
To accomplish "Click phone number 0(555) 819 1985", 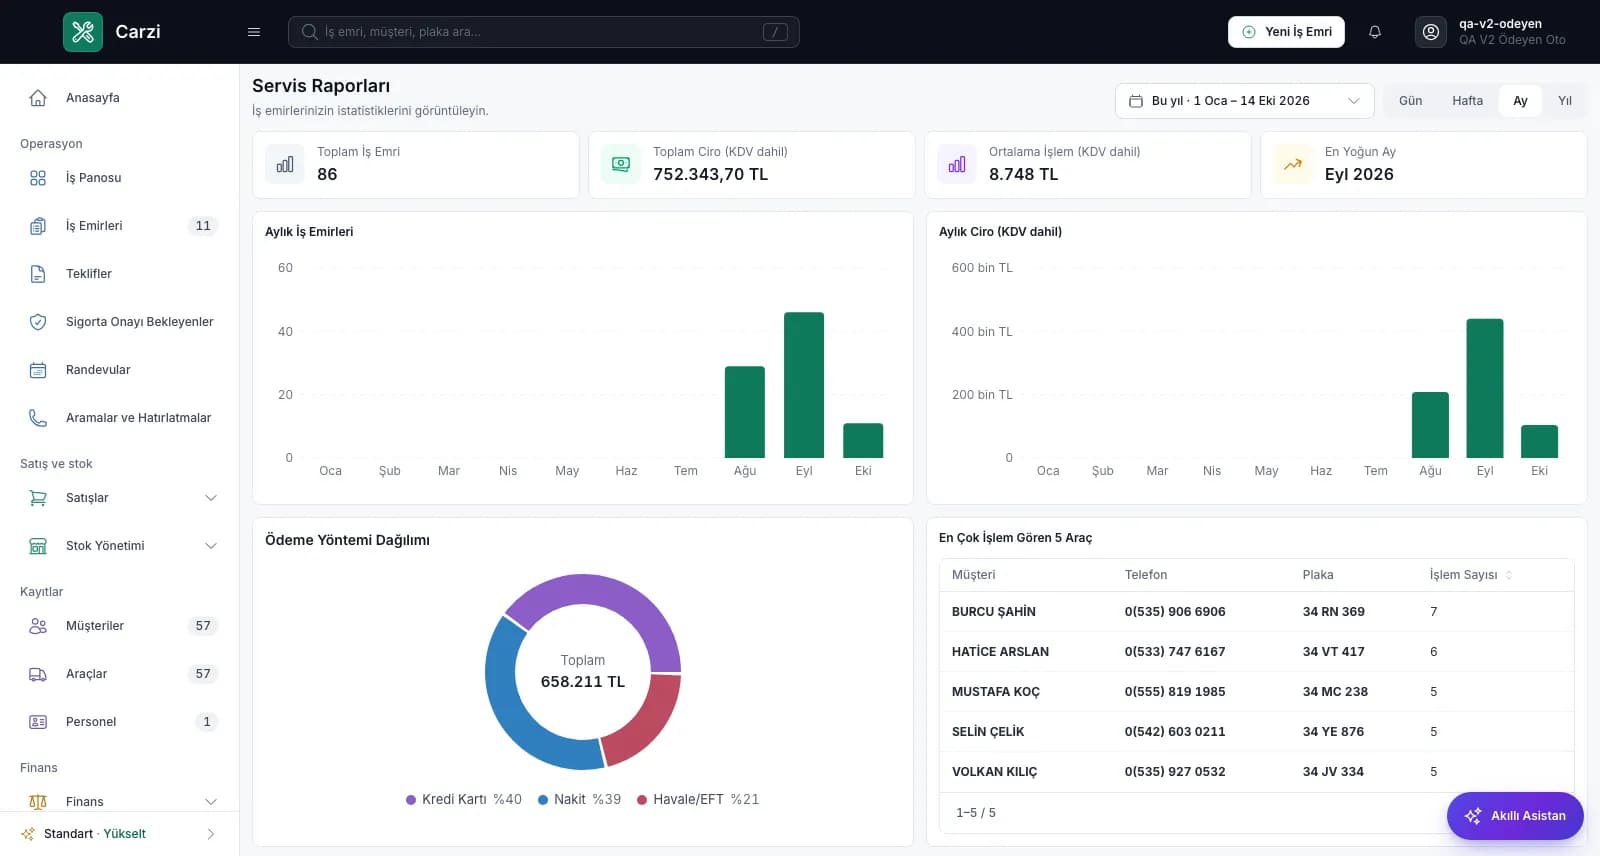I will coord(1175,692).
